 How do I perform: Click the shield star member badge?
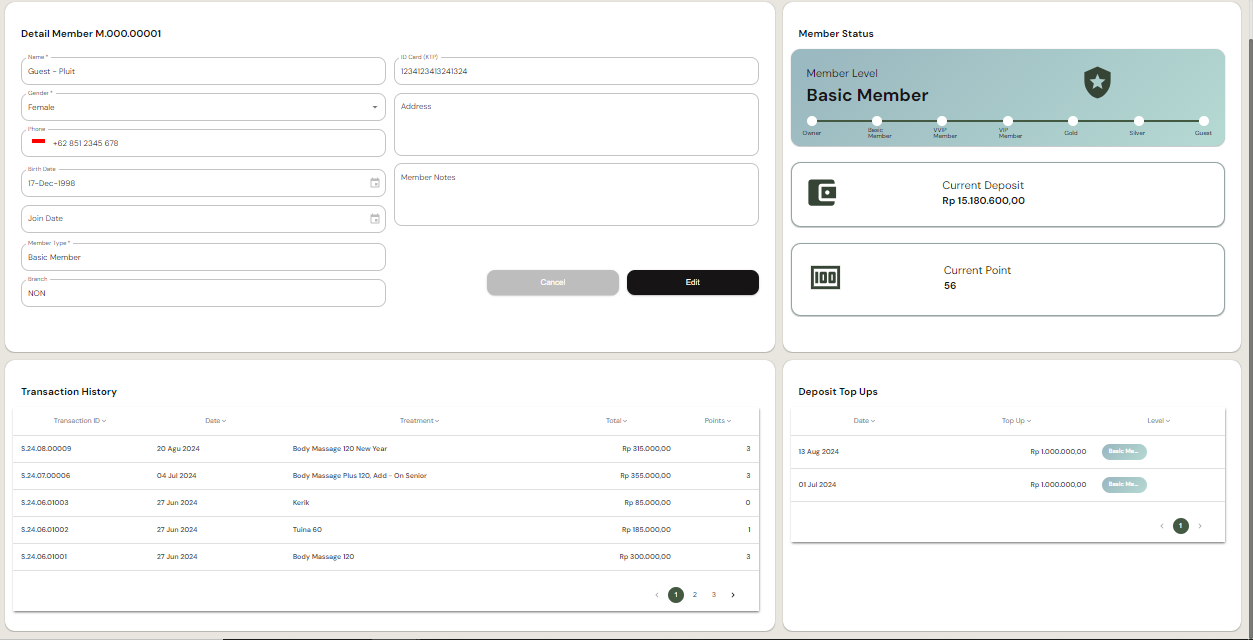click(x=1097, y=82)
